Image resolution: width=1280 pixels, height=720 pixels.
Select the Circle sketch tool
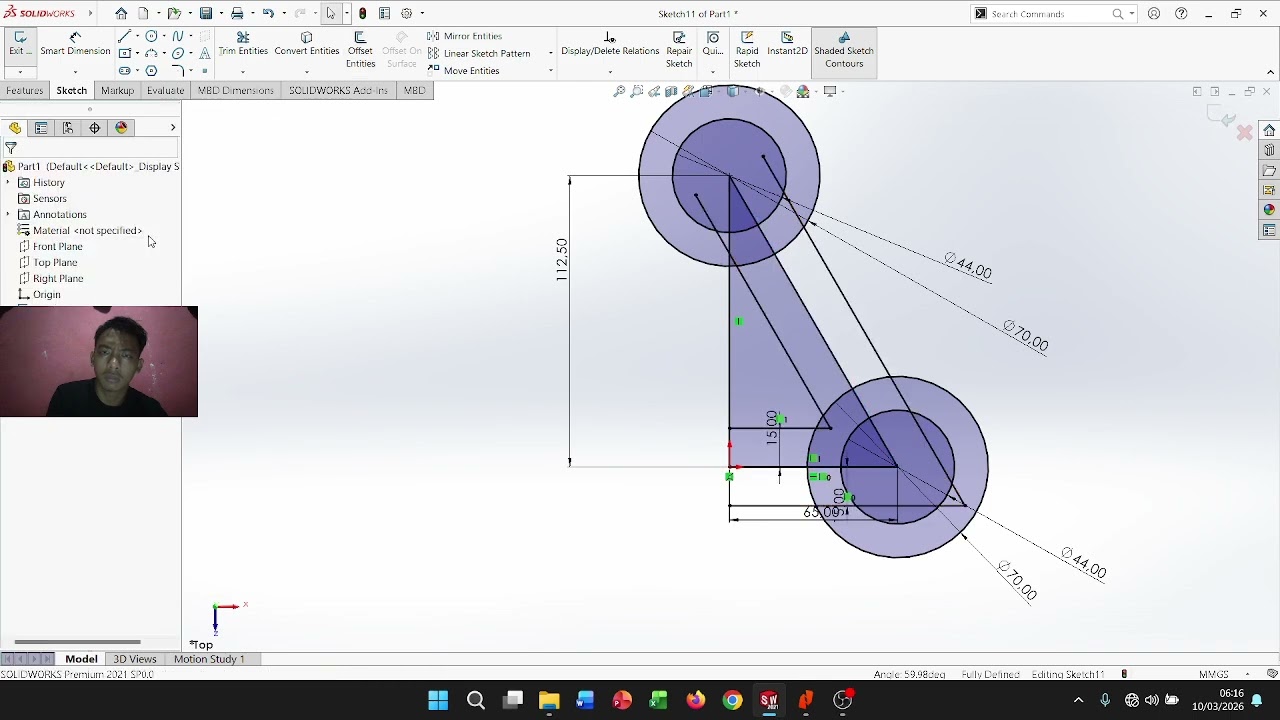pyautogui.click(x=151, y=36)
